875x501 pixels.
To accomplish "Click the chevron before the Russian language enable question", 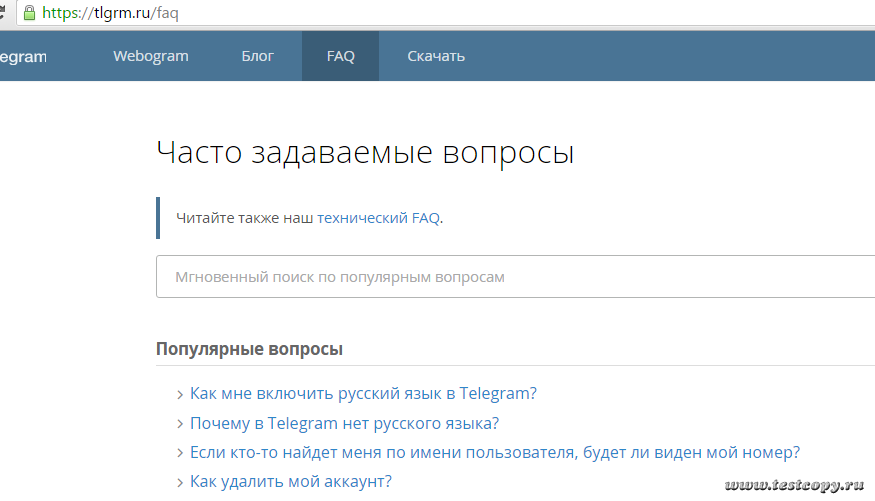I will (x=180, y=395).
